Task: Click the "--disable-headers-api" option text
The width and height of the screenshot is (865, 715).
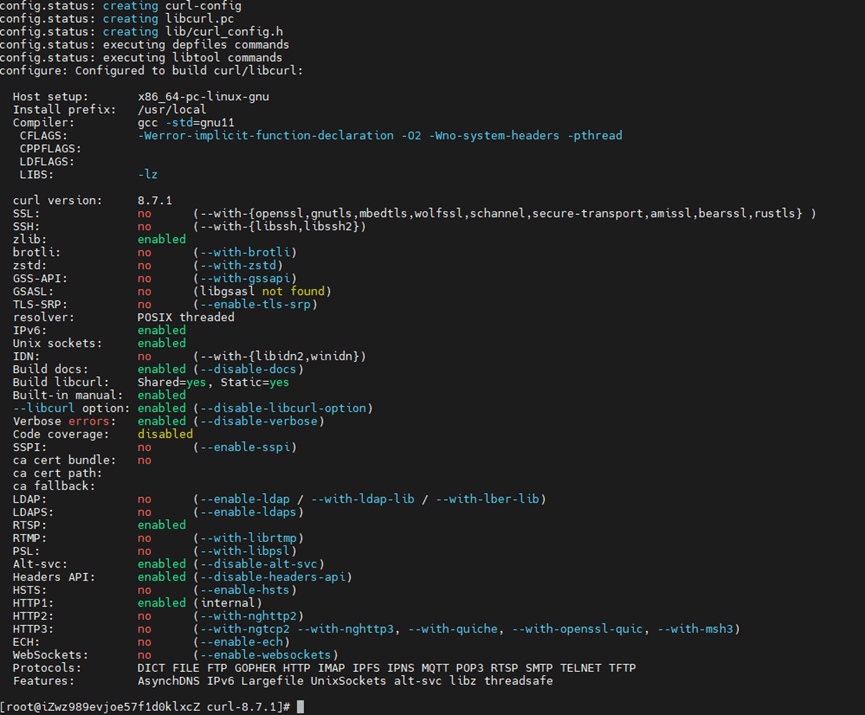Action: pos(273,577)
